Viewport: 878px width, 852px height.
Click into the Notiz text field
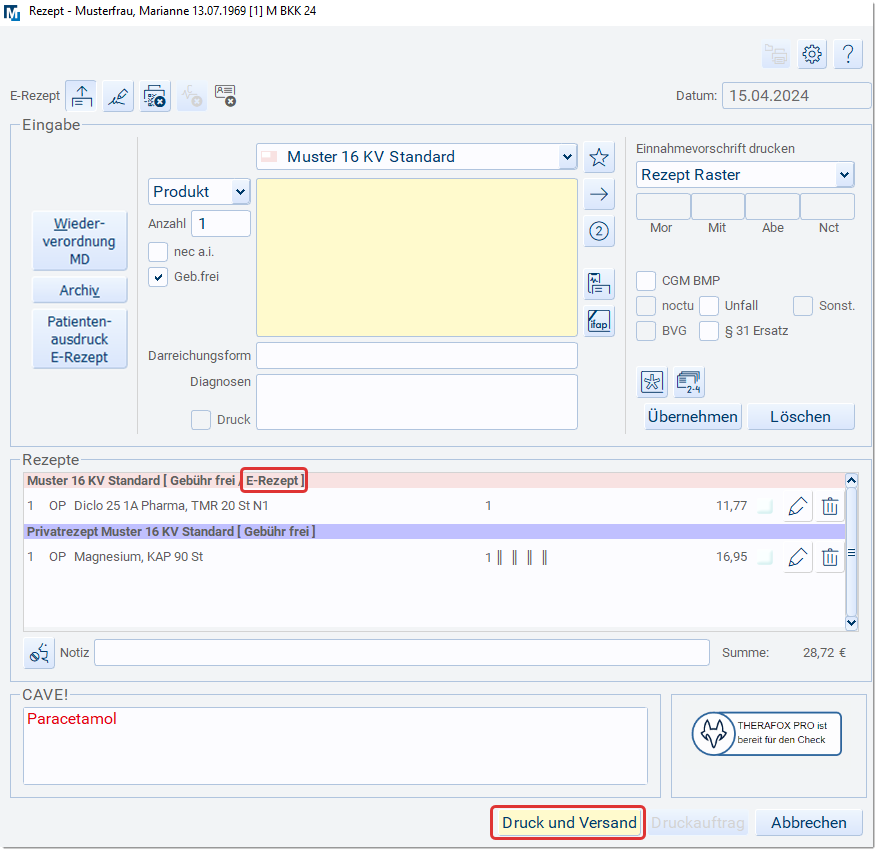pos(401,653)
